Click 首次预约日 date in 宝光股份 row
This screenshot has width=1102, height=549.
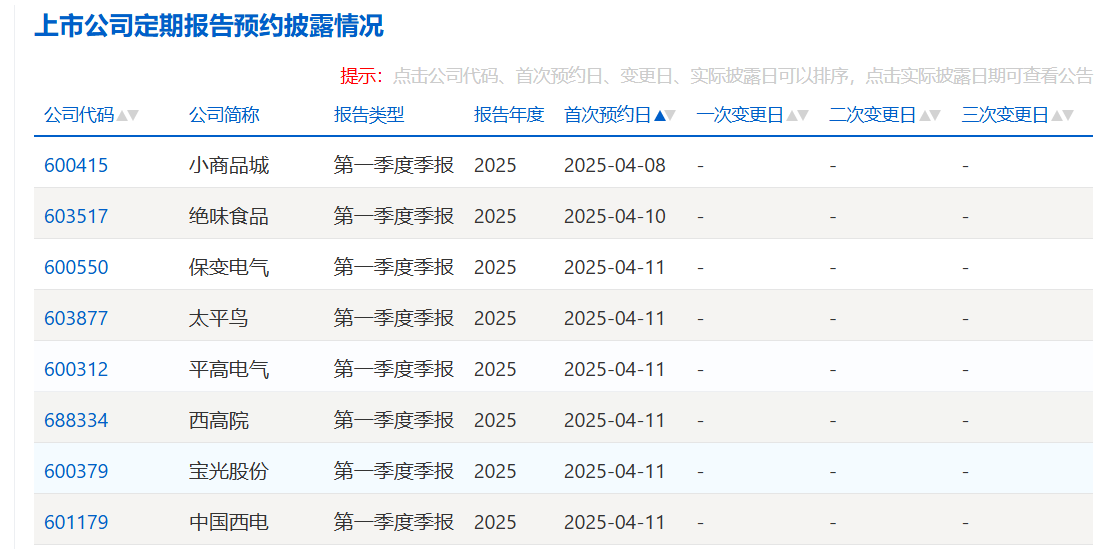614,471
